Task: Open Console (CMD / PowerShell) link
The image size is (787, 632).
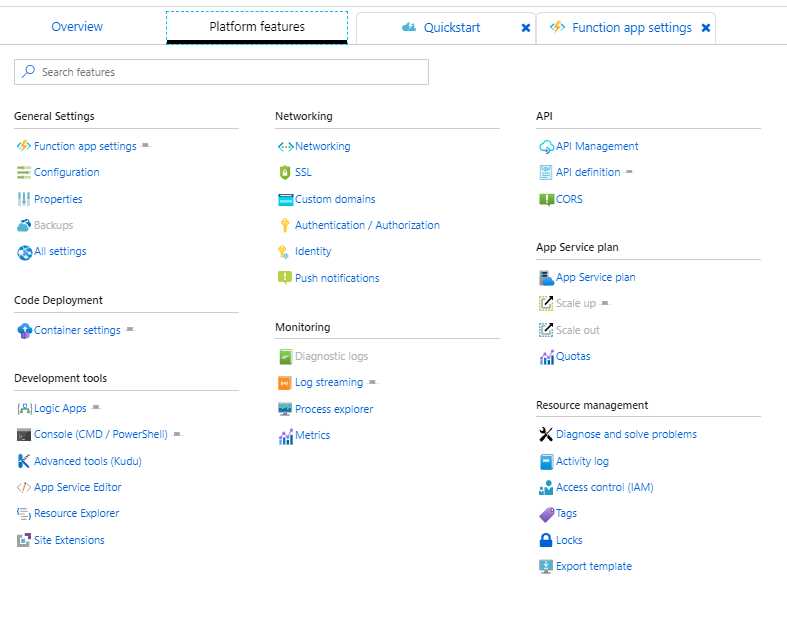Action: tap(101, 434)
